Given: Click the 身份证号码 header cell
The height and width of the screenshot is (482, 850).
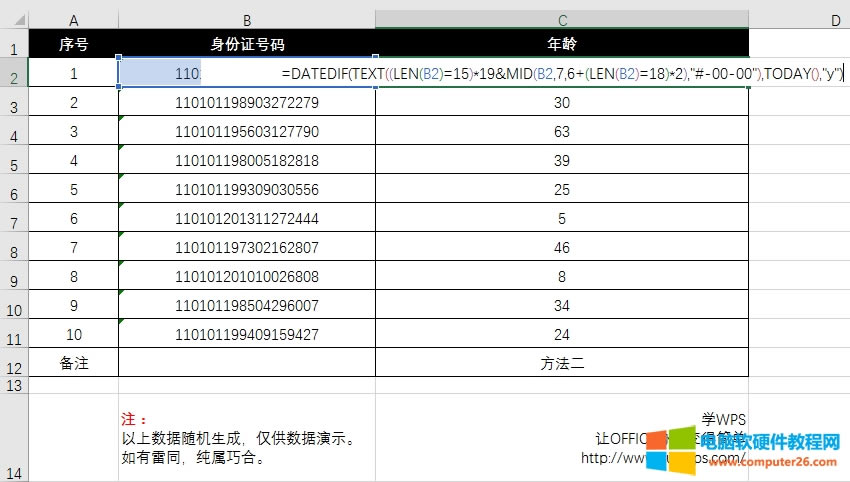Looking at the screenshot, I should tap(247, 44).
